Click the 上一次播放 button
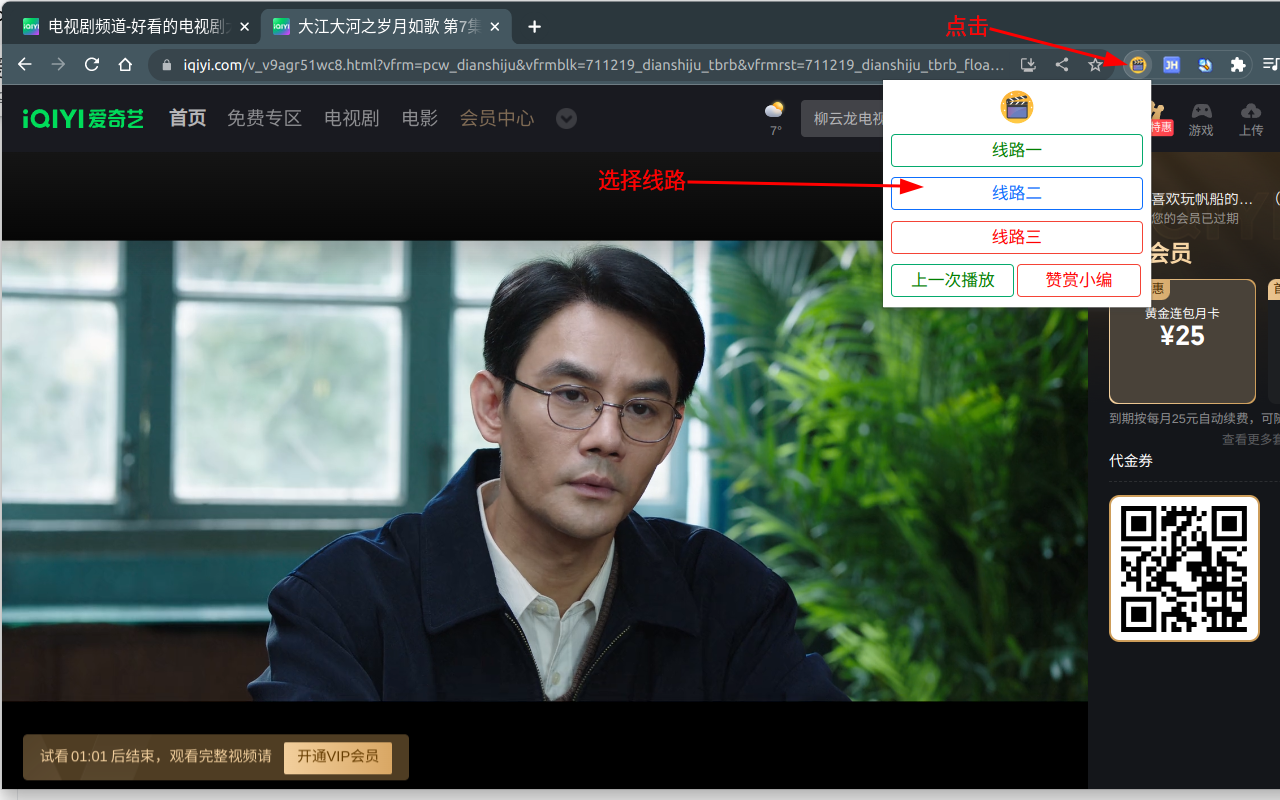Image resolution: width=1280 pixels, height=800 pixels. point(951,280)
